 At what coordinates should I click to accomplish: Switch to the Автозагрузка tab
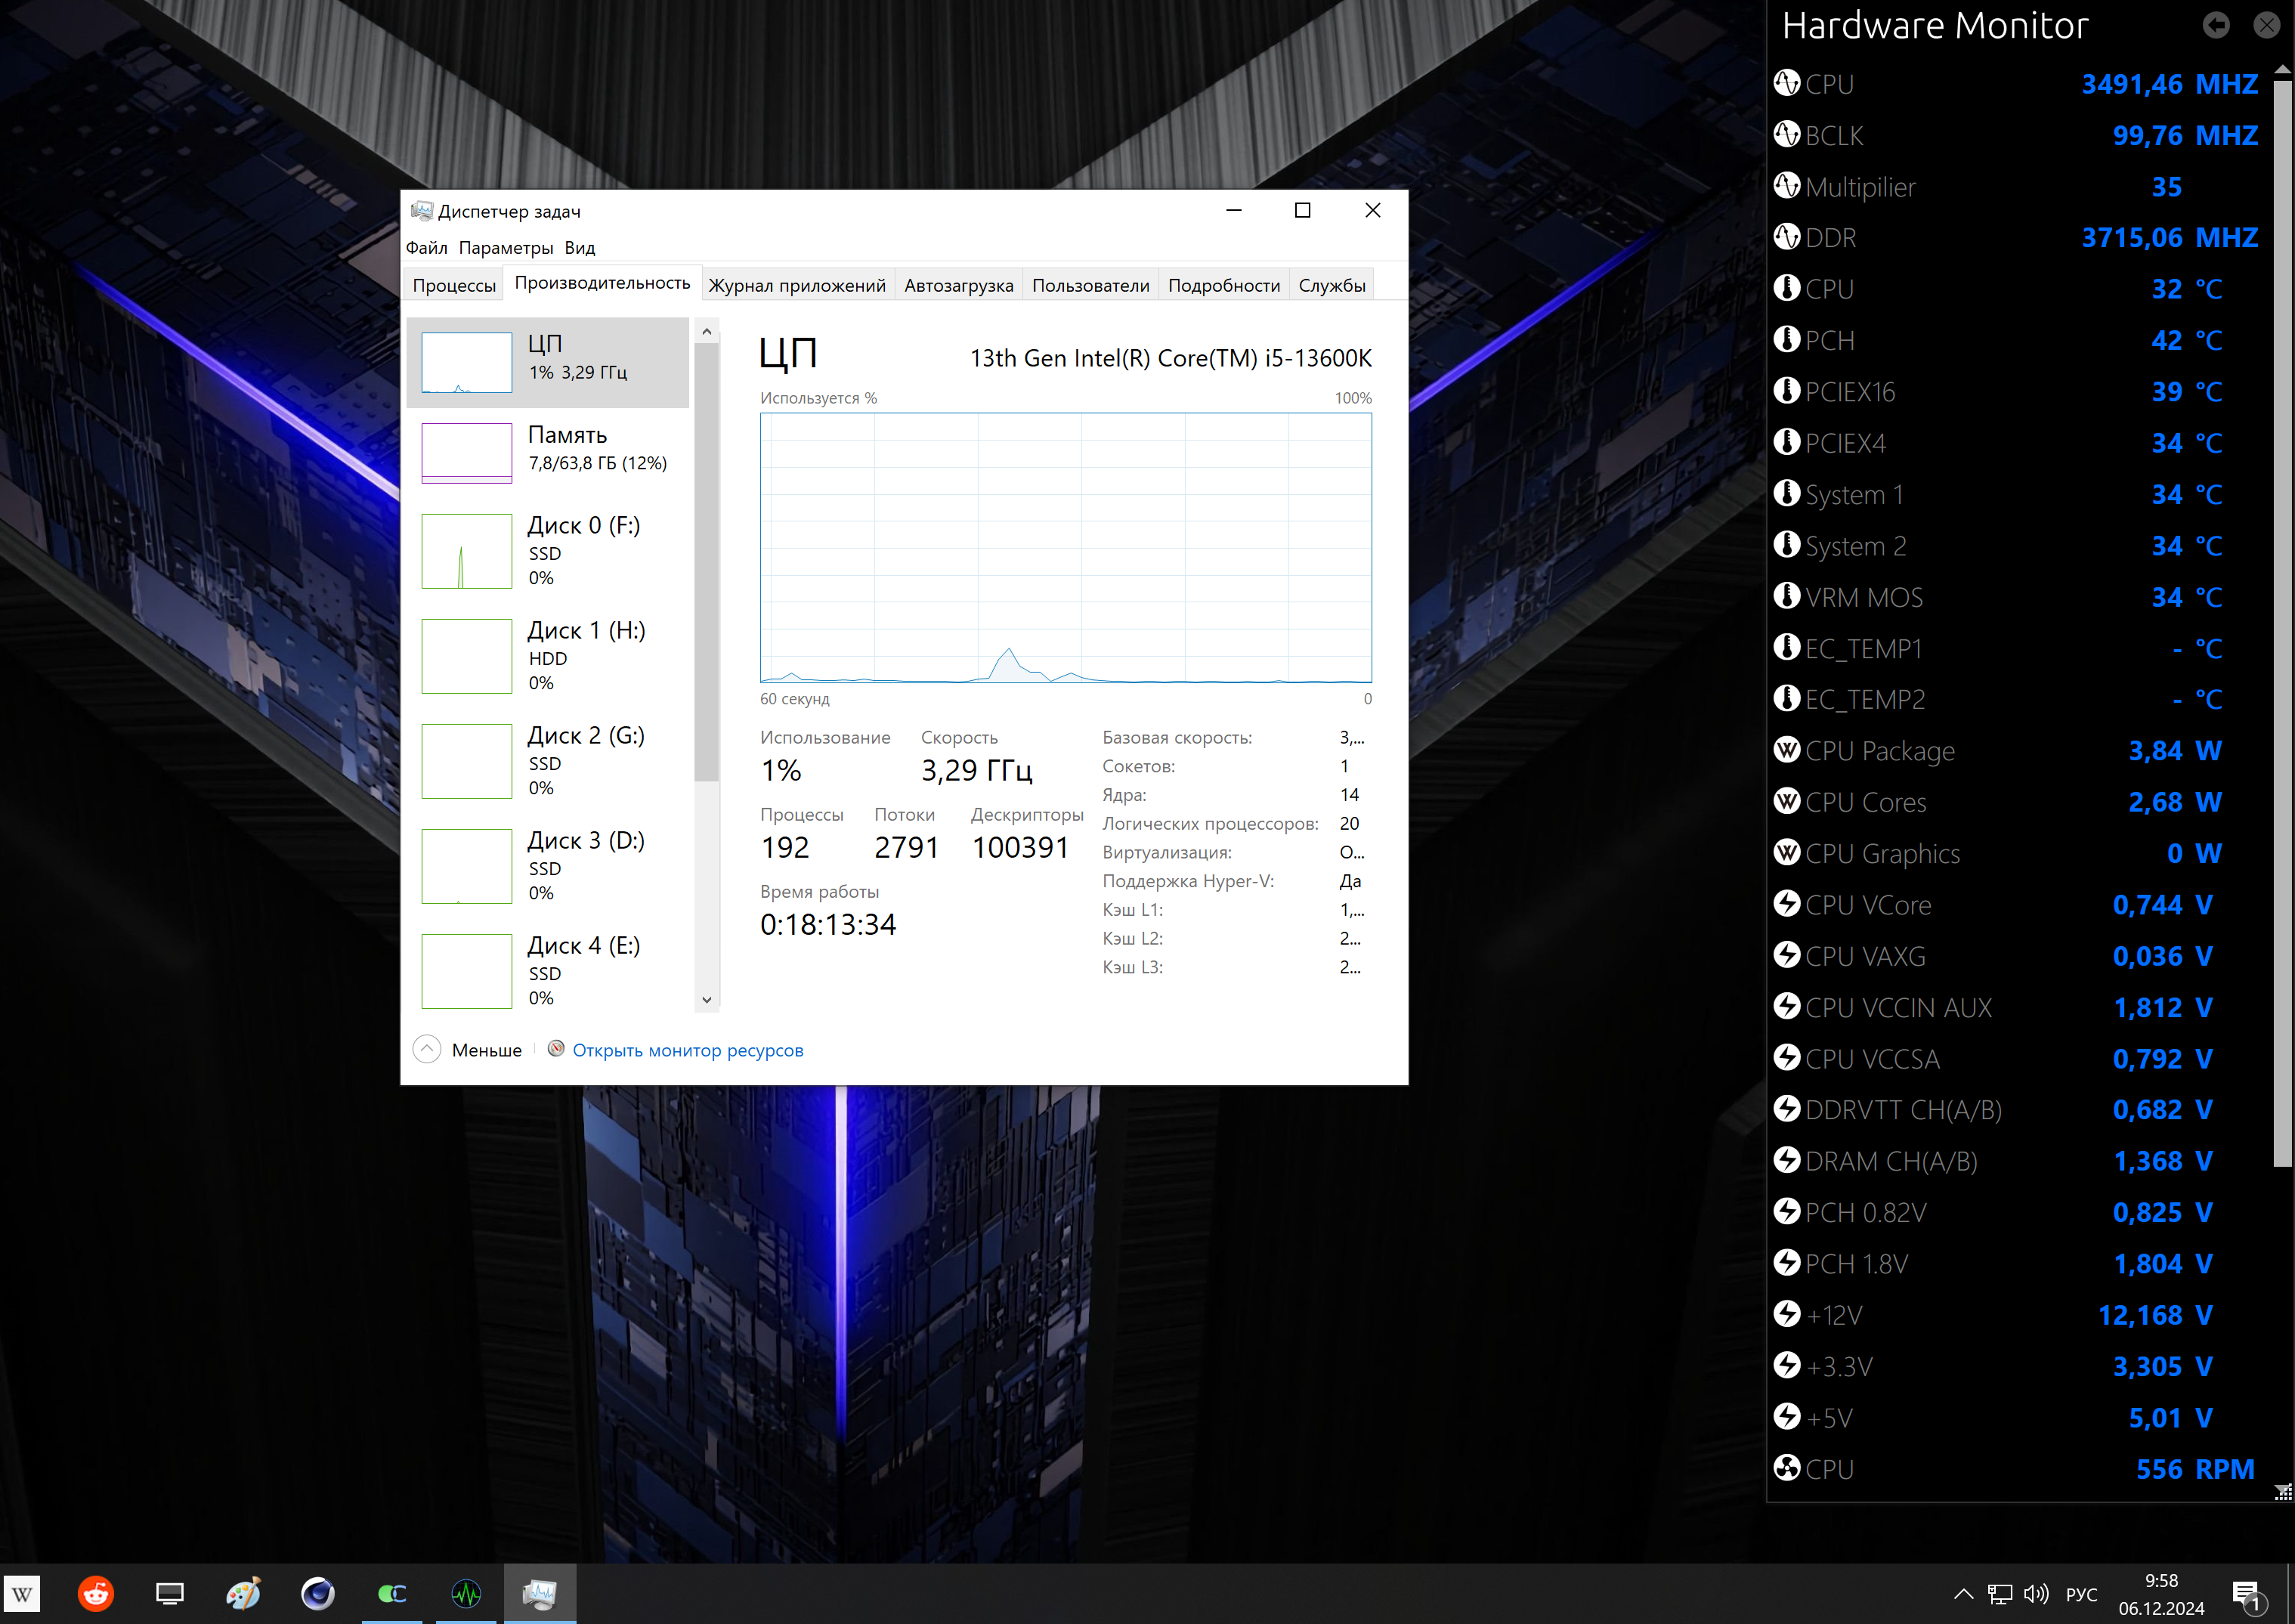(x=958, y=285)
